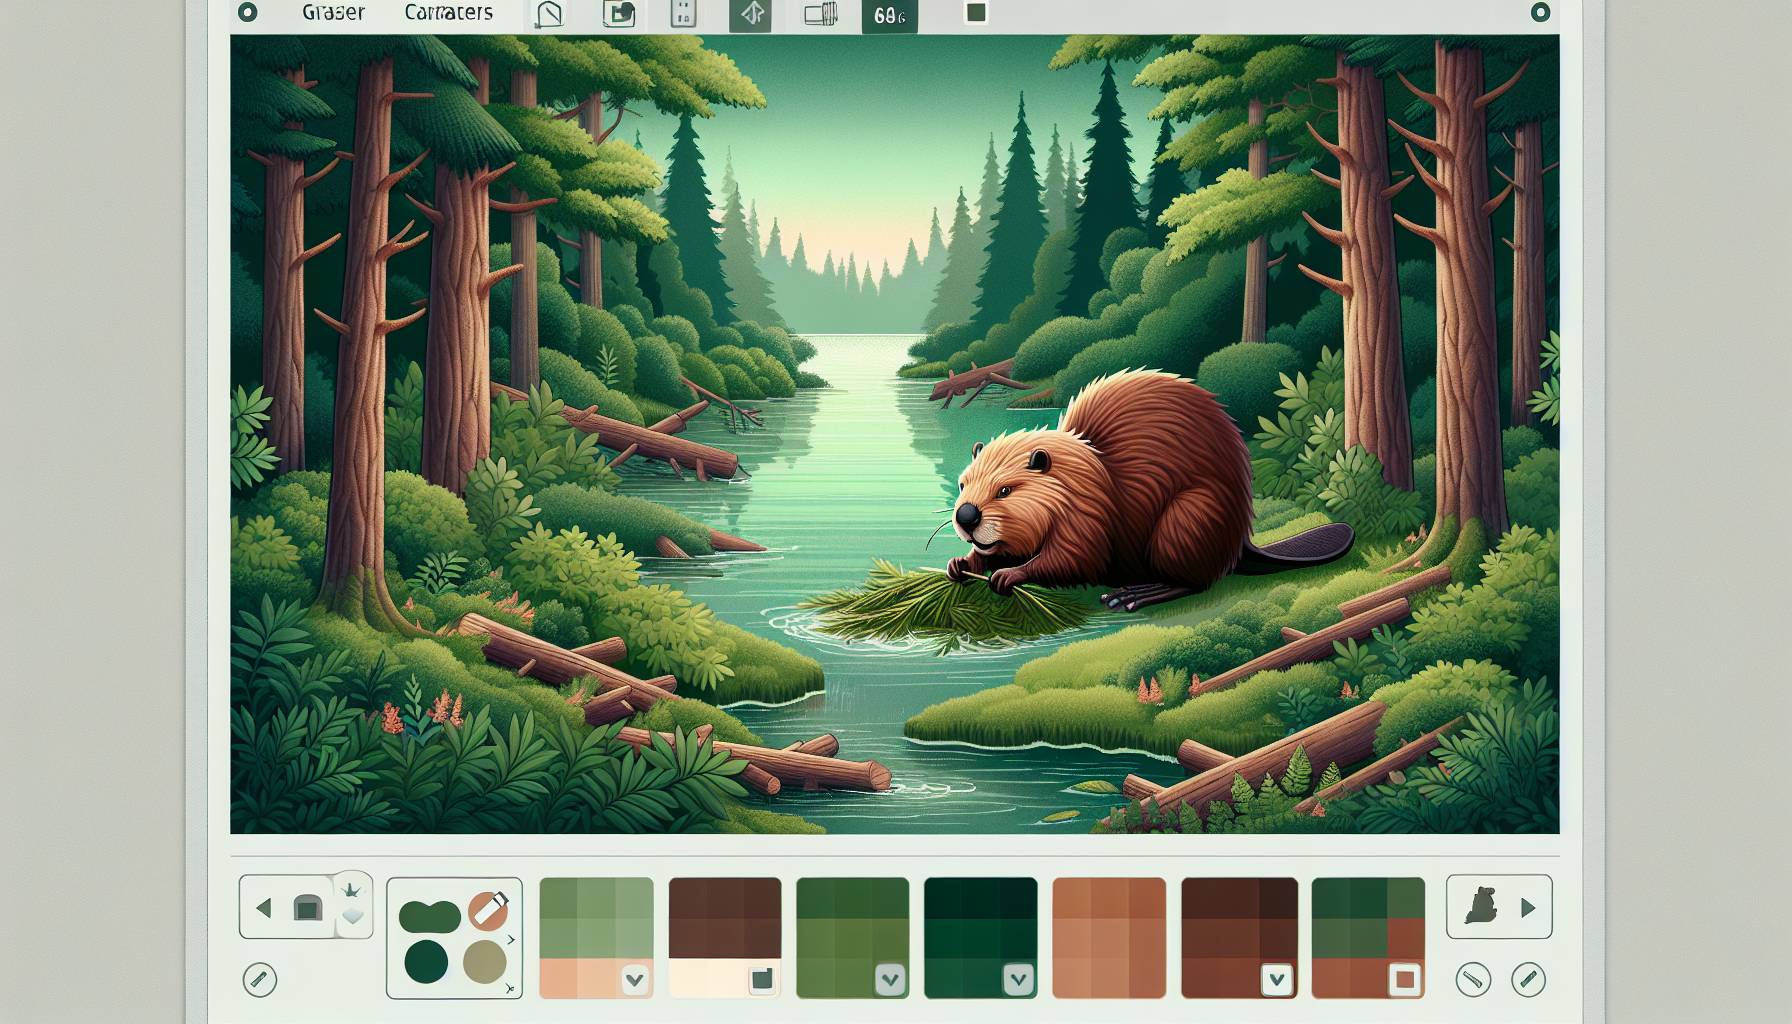Image resolution: width=1792 pixels, height=1024 pixels.
Task: Open the Graser menu
Action: (333, 13)
